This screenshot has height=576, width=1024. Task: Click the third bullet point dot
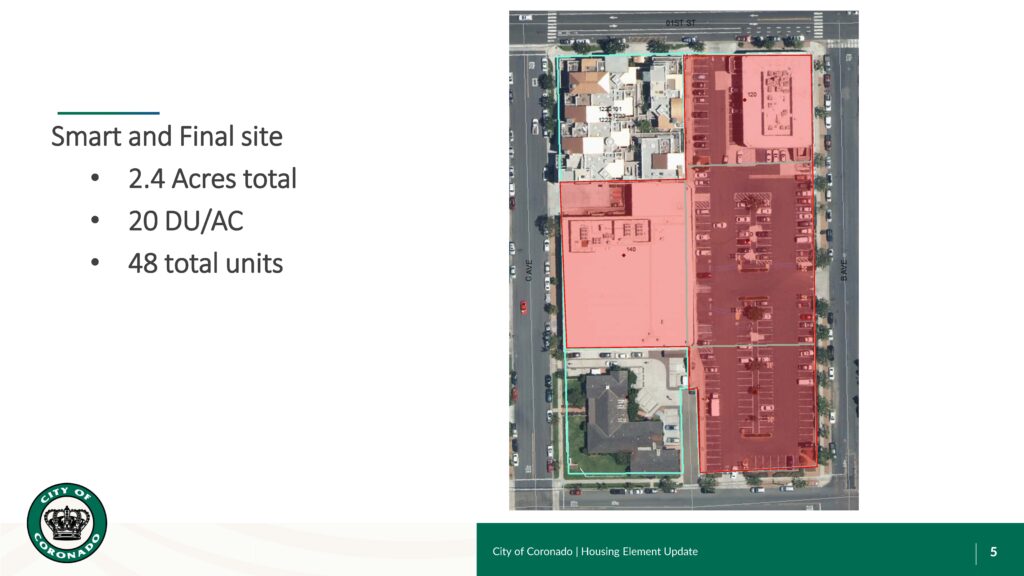(x=95, y=263)
